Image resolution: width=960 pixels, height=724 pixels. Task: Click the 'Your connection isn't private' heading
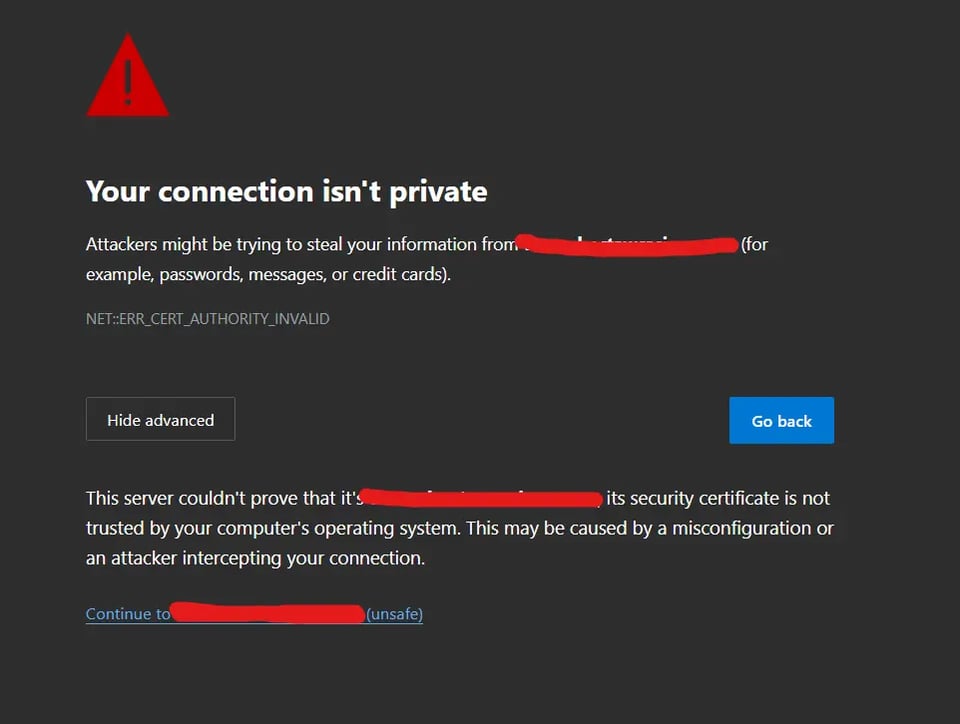tap(286, 191)
